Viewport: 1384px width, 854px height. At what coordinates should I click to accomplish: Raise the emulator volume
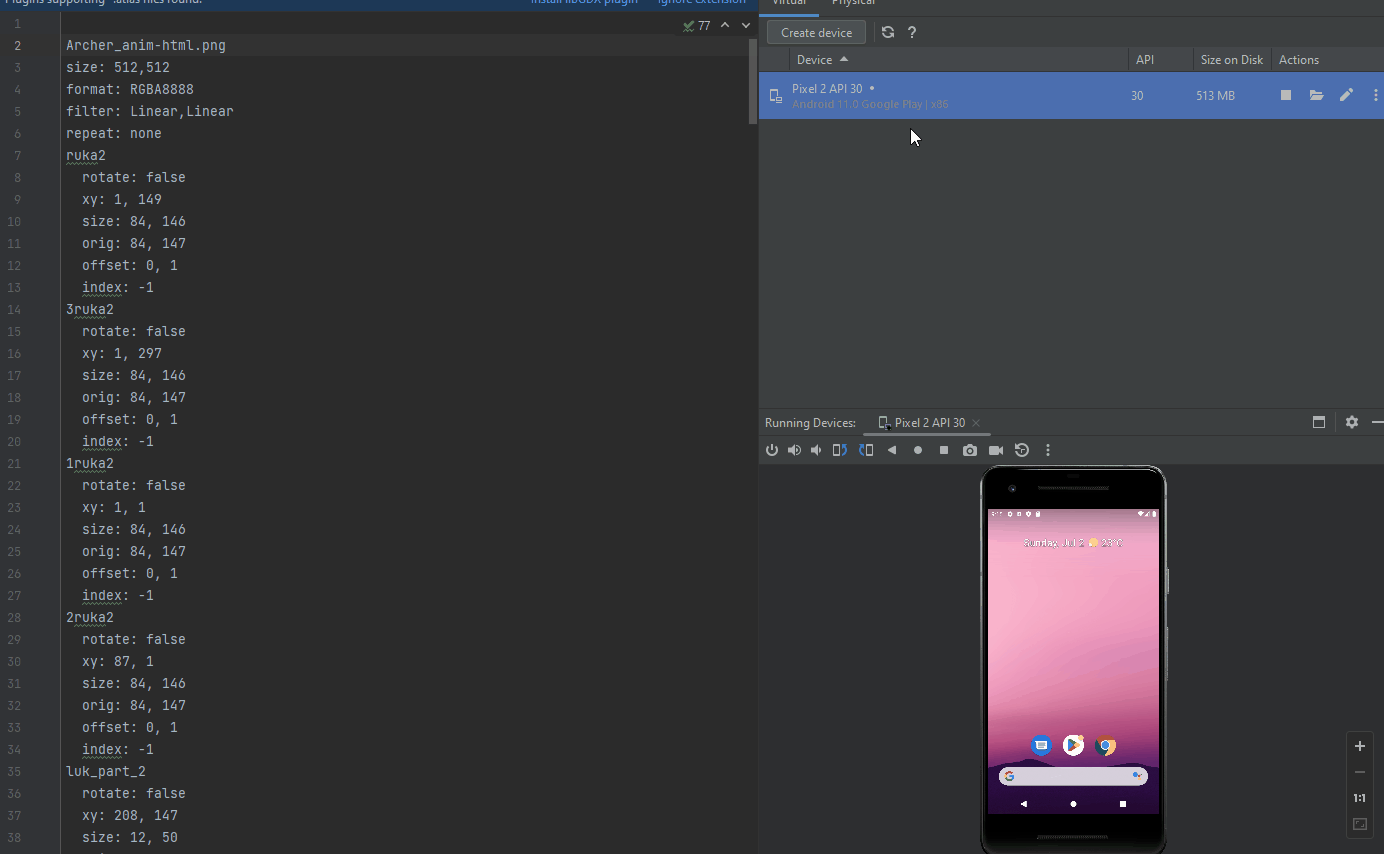click(x=794, y=450)
